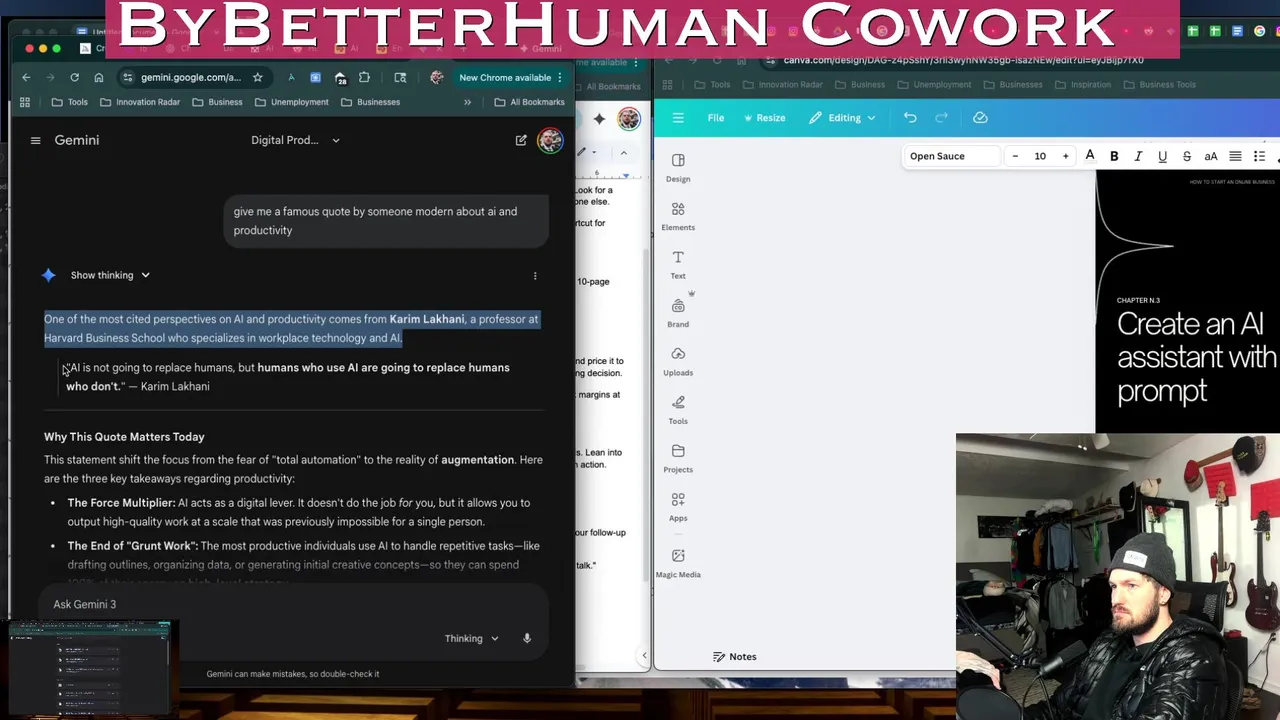Open Canva Text panel

pos(678,265)
